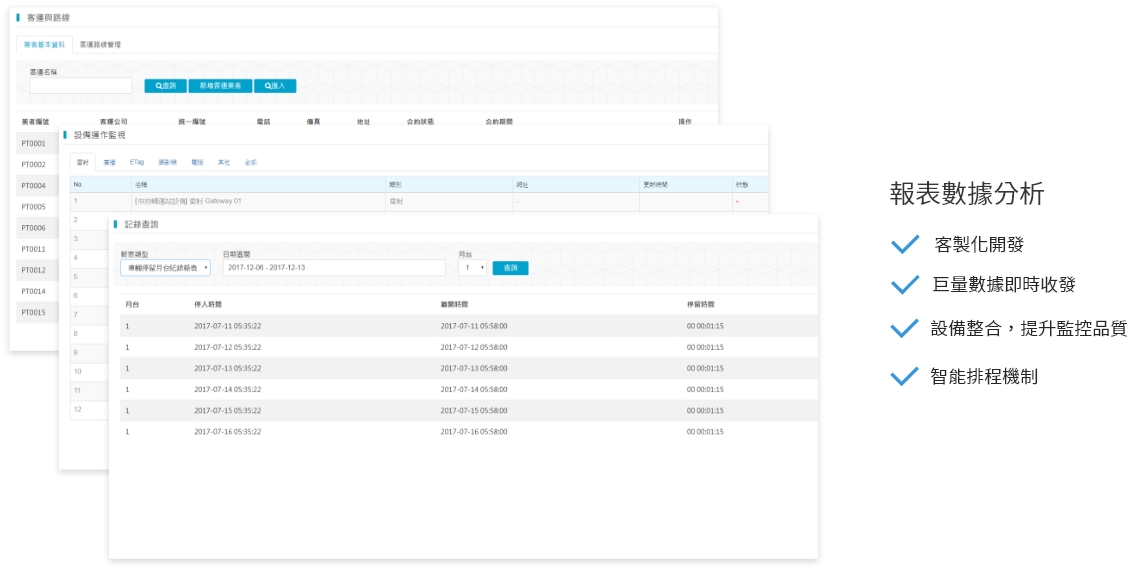The height and width of the screenshot is (571, 1144).
Task: Click the checkmark icon beside 巨量數據即時收發
Action: [x=904, y=285]
